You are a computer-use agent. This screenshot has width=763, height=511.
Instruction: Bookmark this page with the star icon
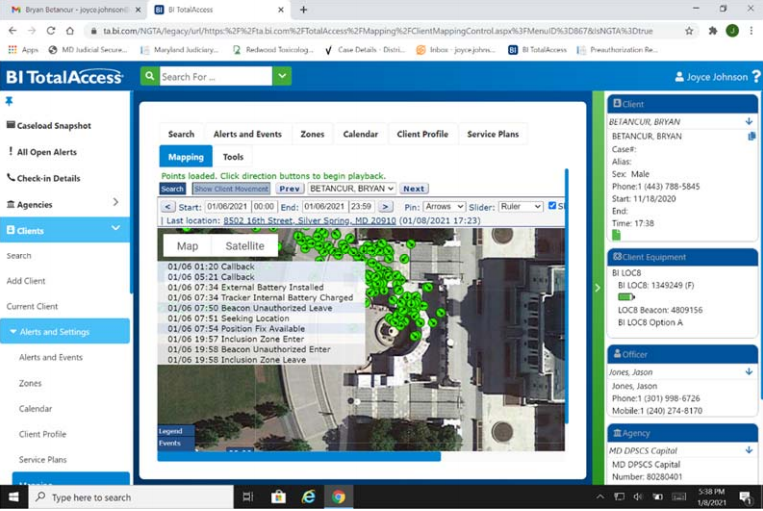689,31
